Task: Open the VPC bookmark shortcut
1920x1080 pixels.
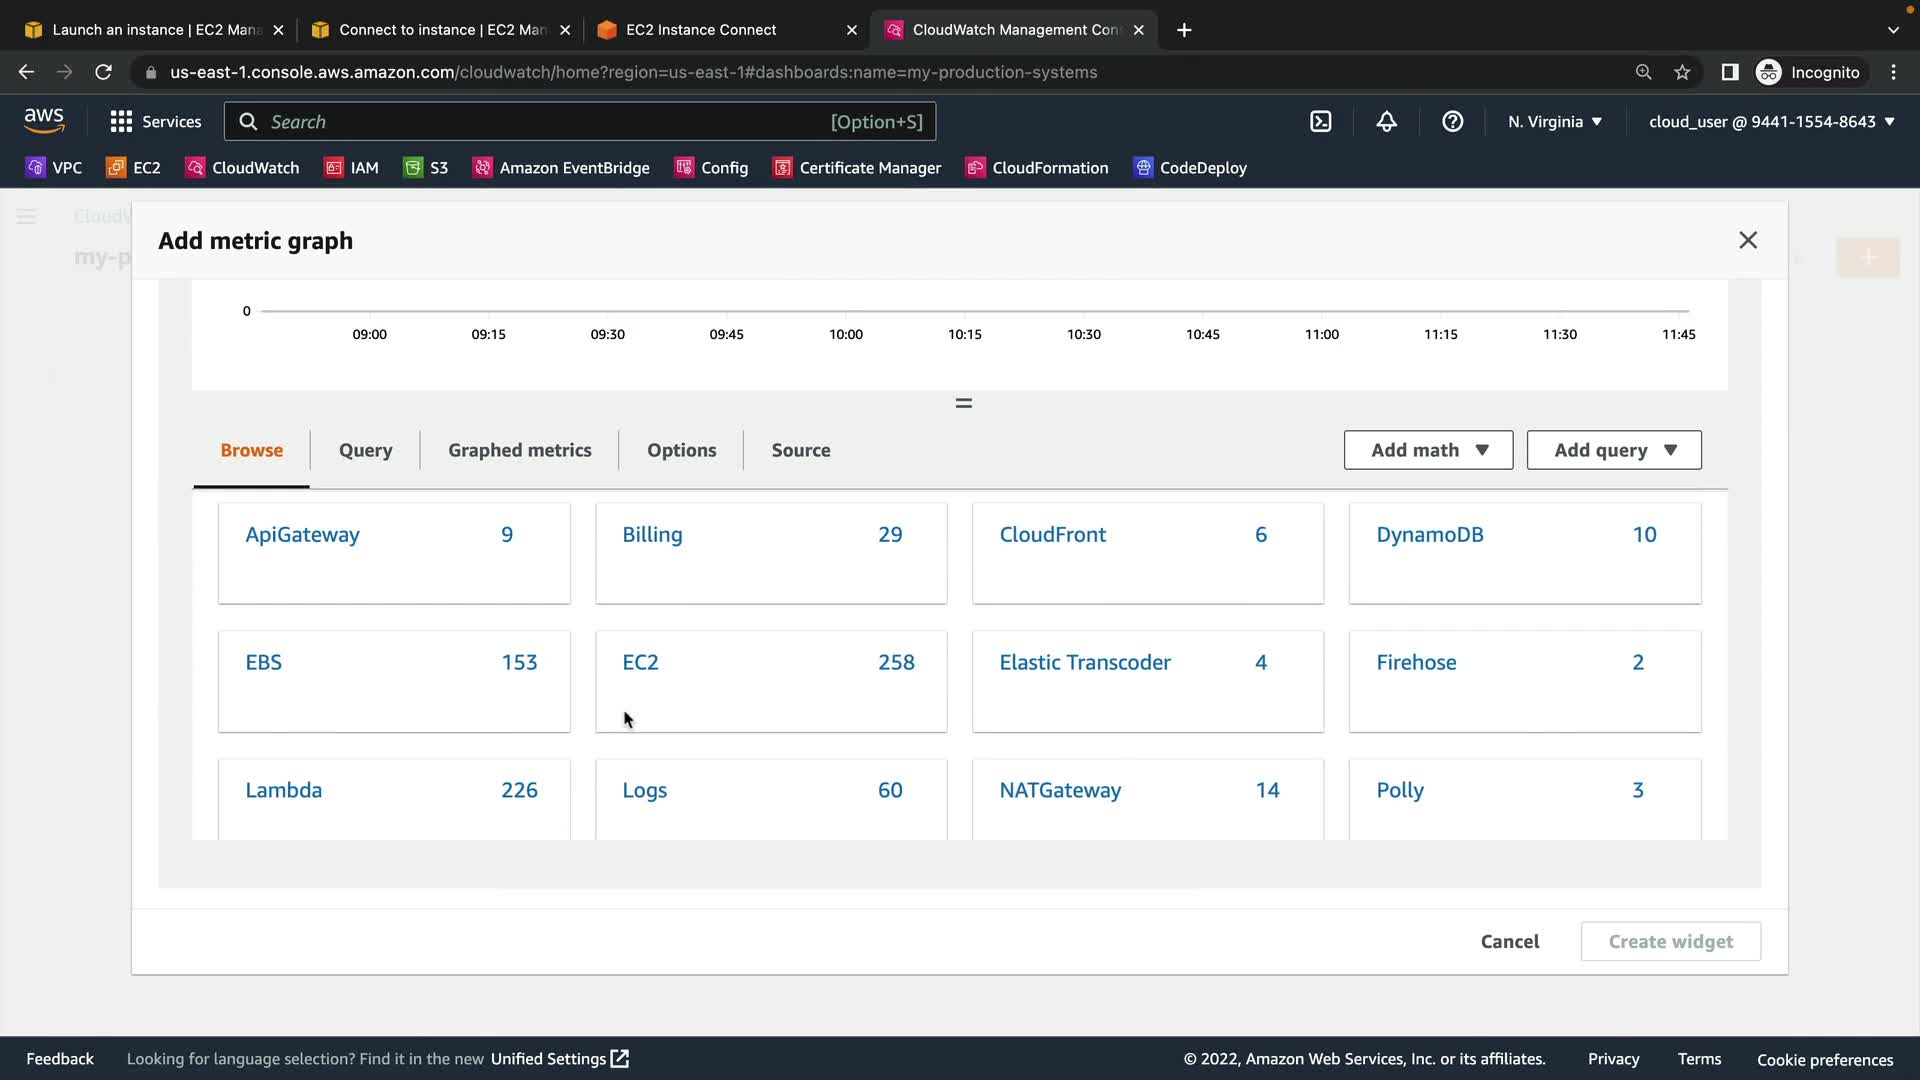Action: pos(54,168)
